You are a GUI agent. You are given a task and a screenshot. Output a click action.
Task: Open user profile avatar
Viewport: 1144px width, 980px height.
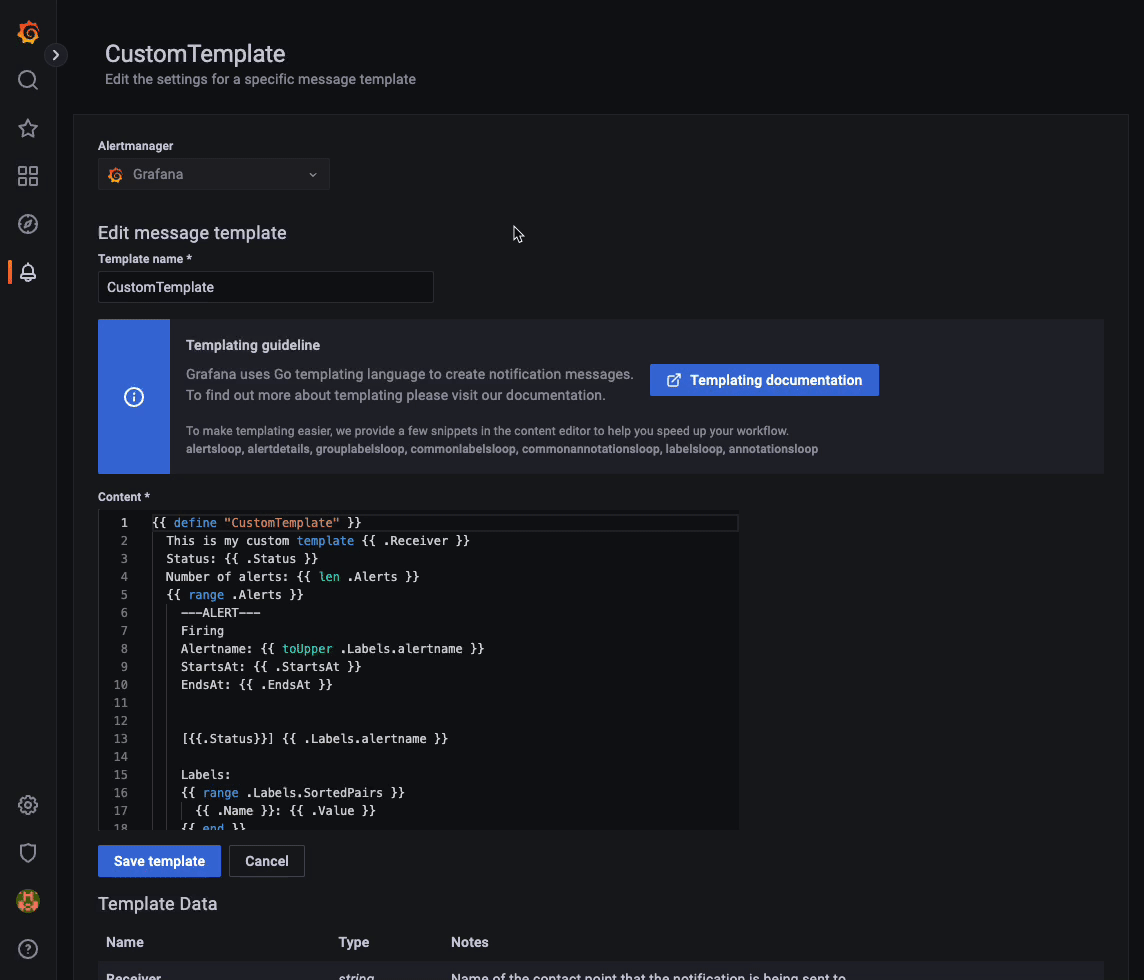pos(28,901)
